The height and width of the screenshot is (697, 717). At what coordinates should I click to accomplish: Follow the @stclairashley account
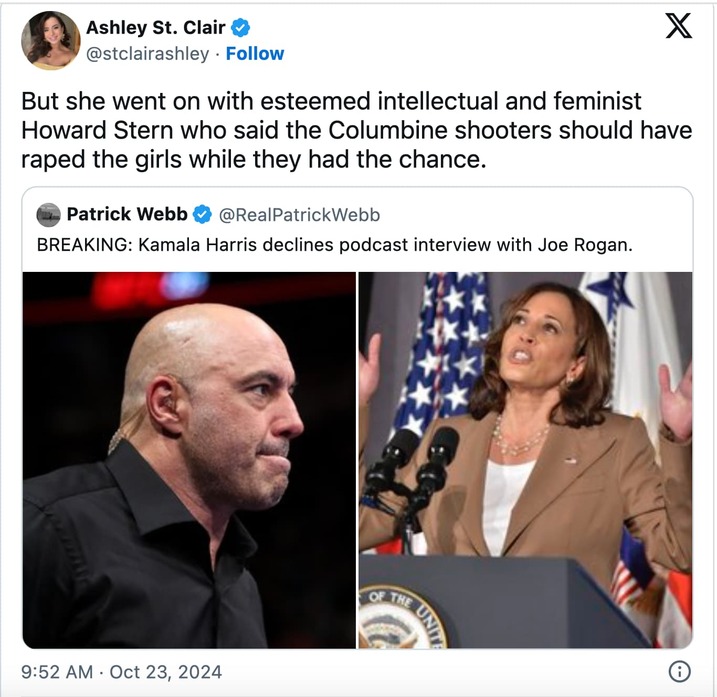point(255,54)
